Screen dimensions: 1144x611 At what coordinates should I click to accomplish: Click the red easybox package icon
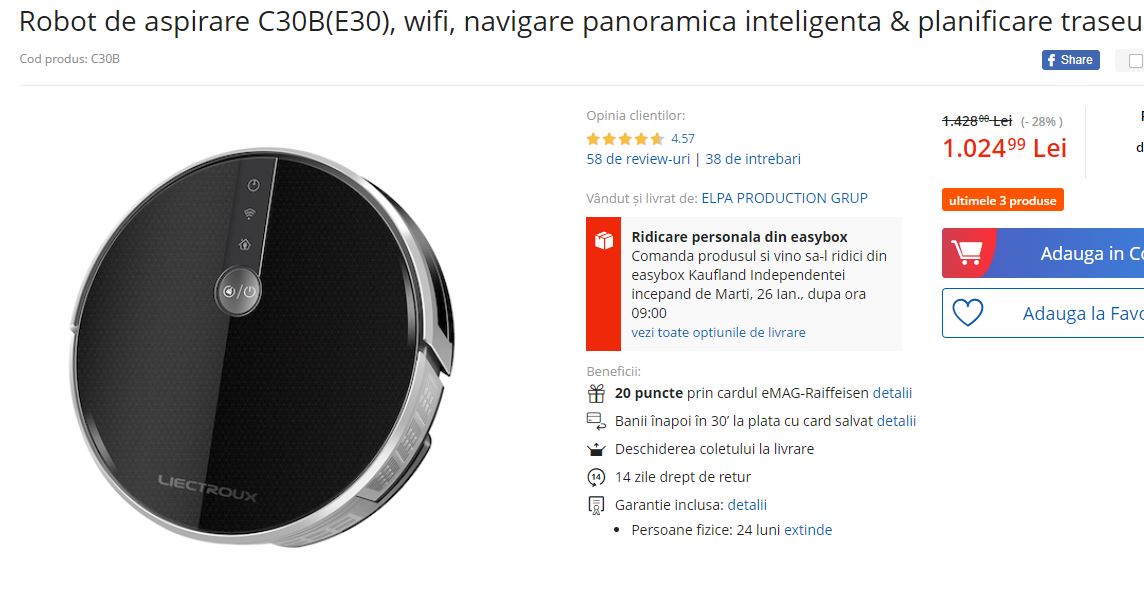[603, 240]
